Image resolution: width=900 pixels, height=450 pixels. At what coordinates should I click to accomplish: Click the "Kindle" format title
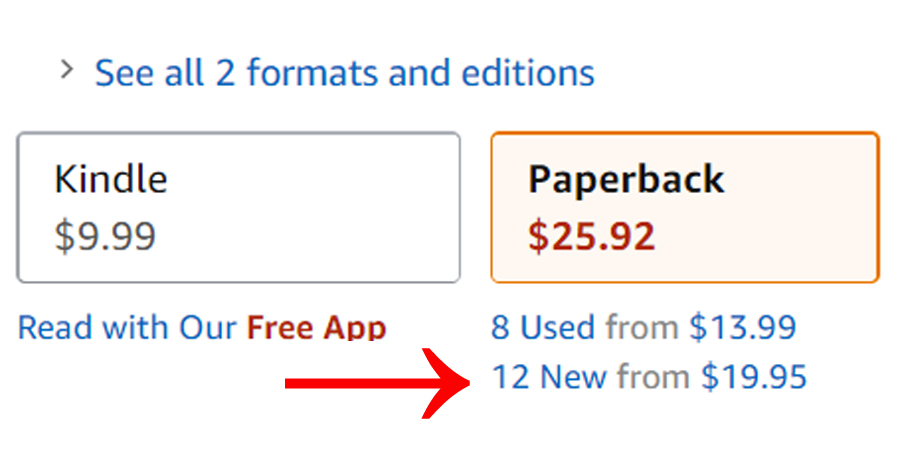pos(111,179)
